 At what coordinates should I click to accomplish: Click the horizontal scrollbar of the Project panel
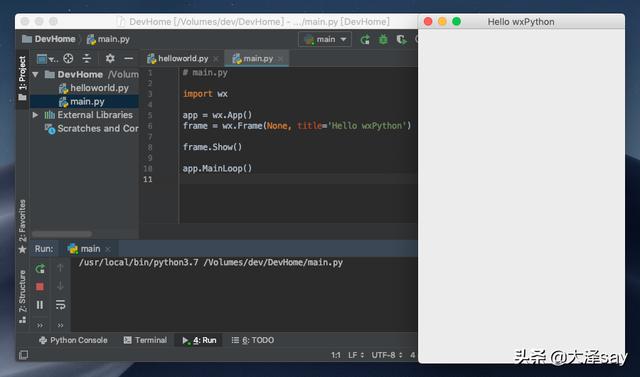click(x=62, y=234)
